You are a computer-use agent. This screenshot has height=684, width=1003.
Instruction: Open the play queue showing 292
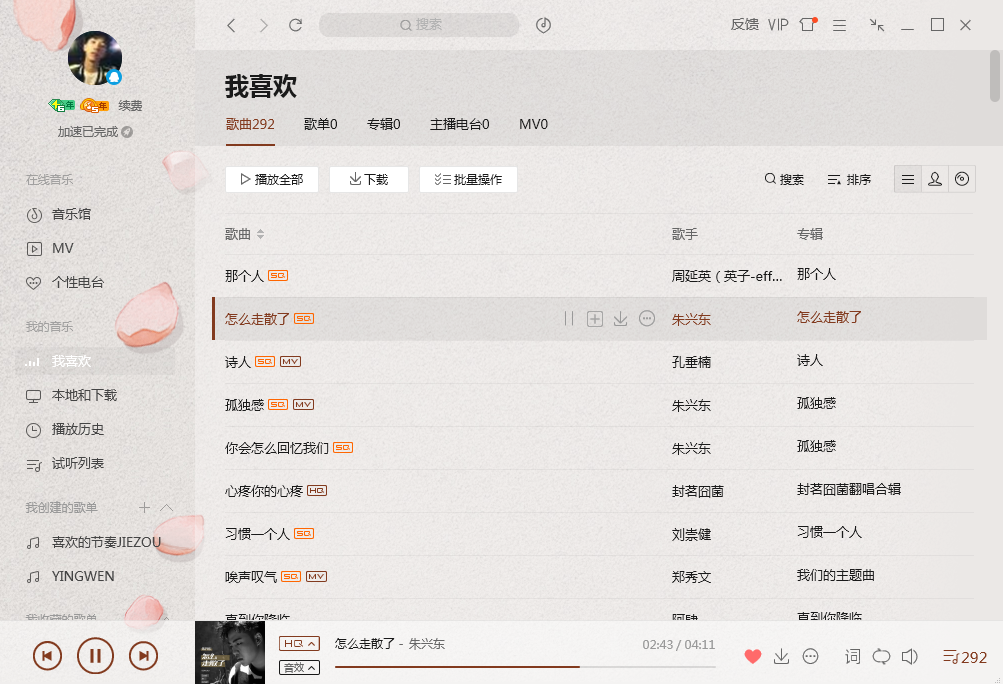coord(965,657)
